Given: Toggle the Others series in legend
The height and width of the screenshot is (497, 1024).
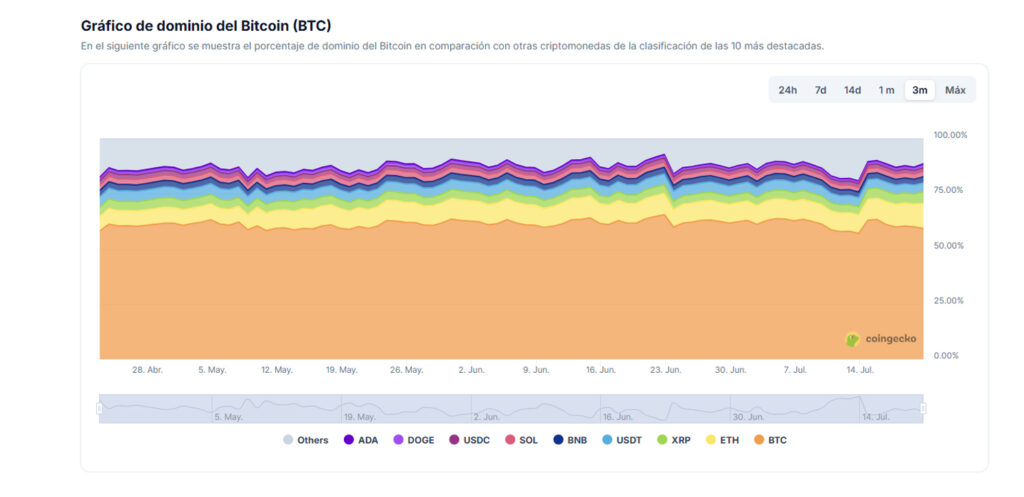Looking at the screenshot, I should [x=306, y=440].
